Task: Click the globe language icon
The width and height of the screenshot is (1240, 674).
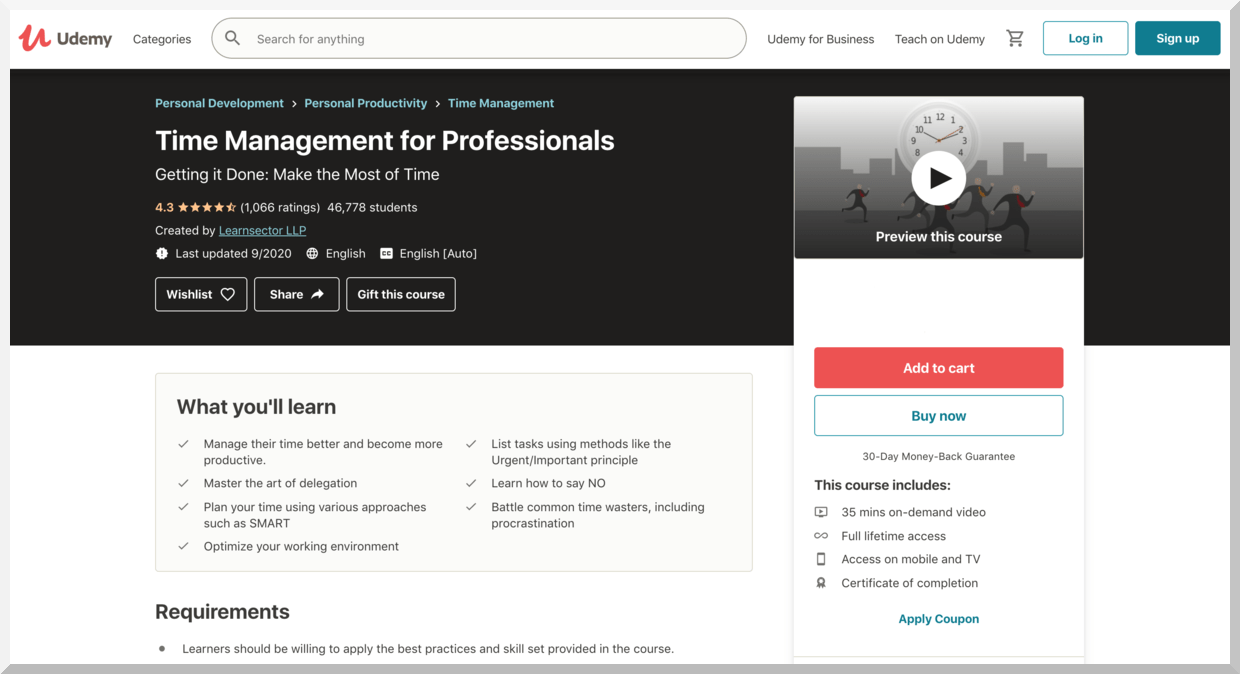Action: click(313, 254)
